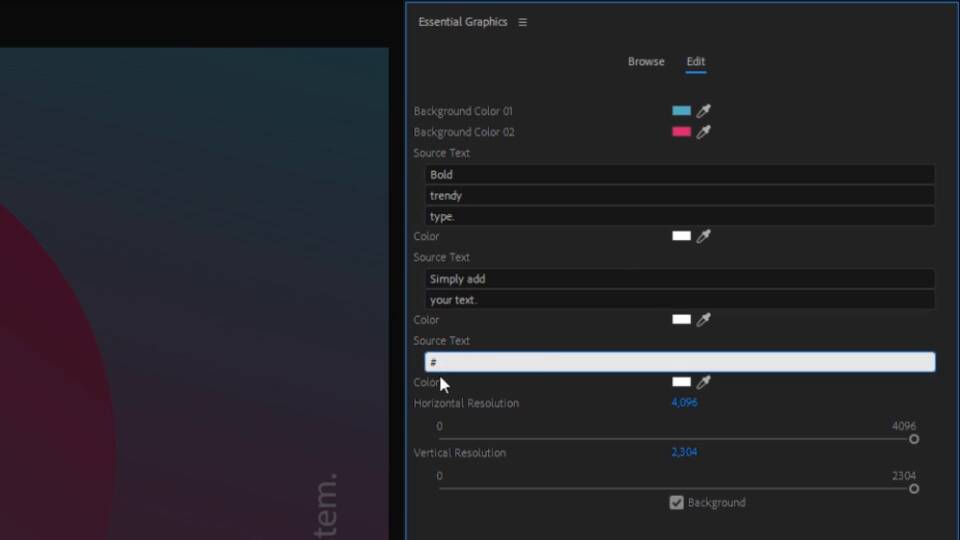
Task: Click the Horizontal Resolution value 4,096
Action: 684,402
